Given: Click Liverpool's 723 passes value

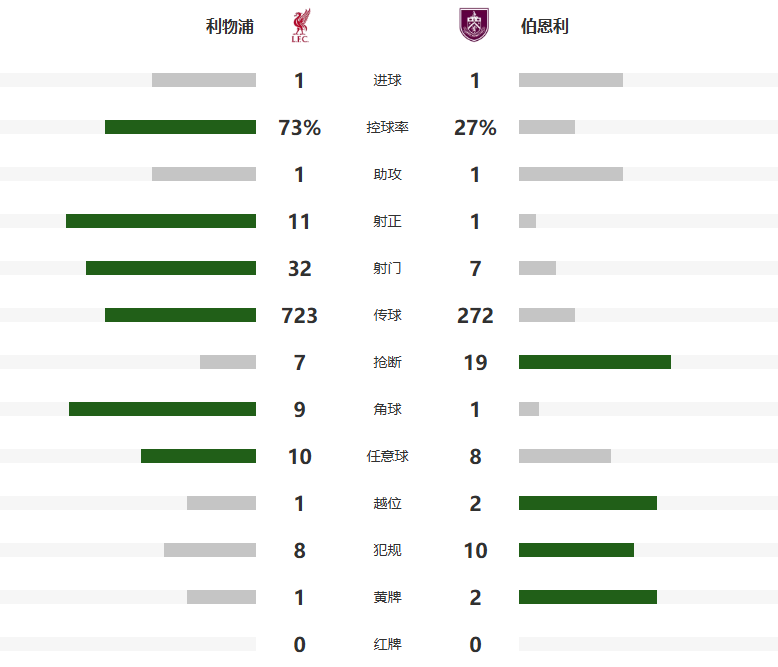Looking at the screenshot, I should 299,316.
